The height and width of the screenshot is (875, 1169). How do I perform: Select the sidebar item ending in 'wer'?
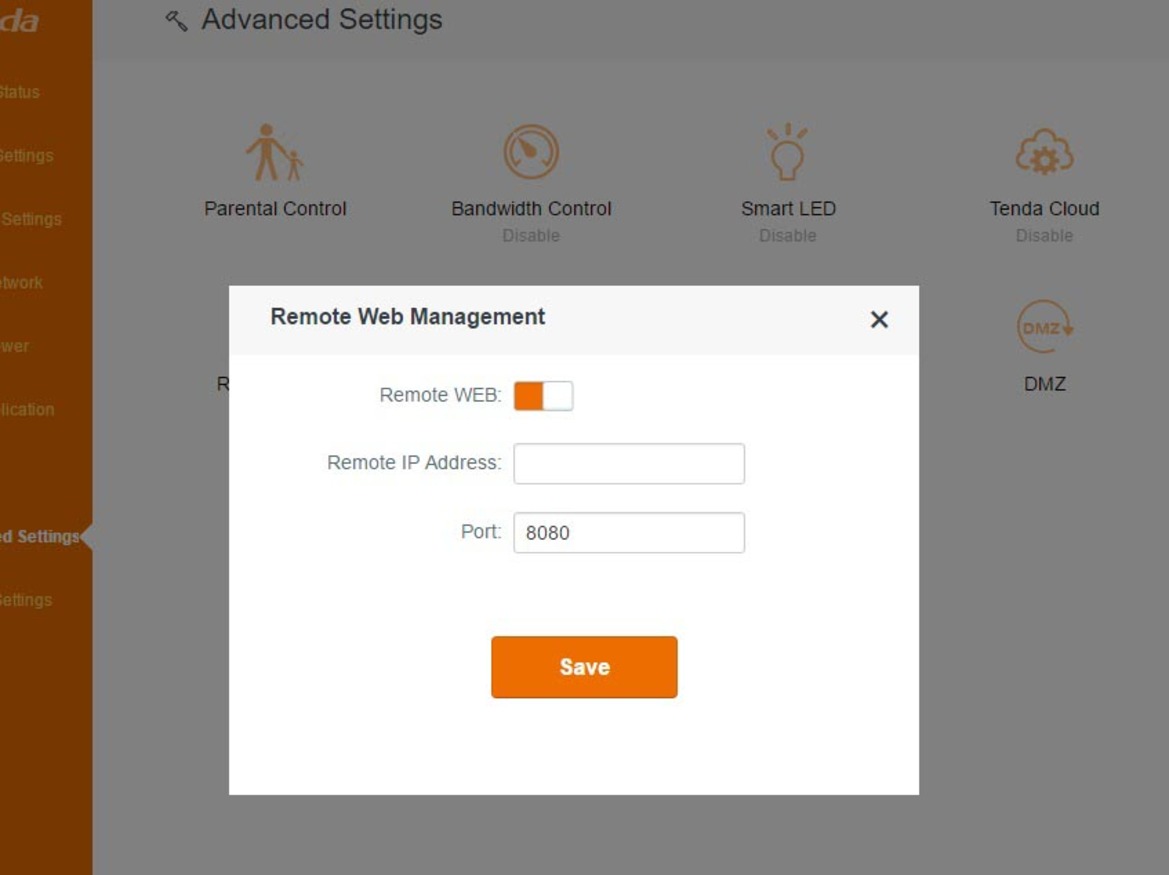(x=15, y=347)
